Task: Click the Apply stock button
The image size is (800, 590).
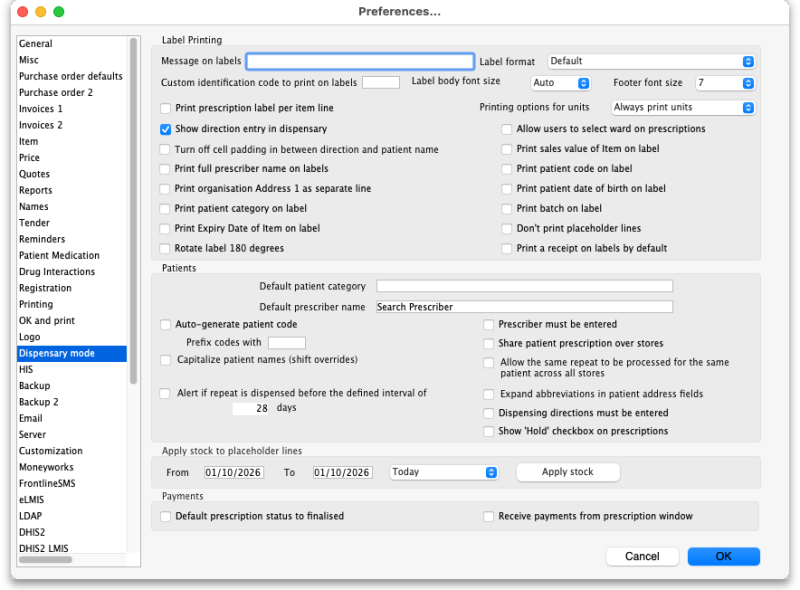Action: (568, 472)
